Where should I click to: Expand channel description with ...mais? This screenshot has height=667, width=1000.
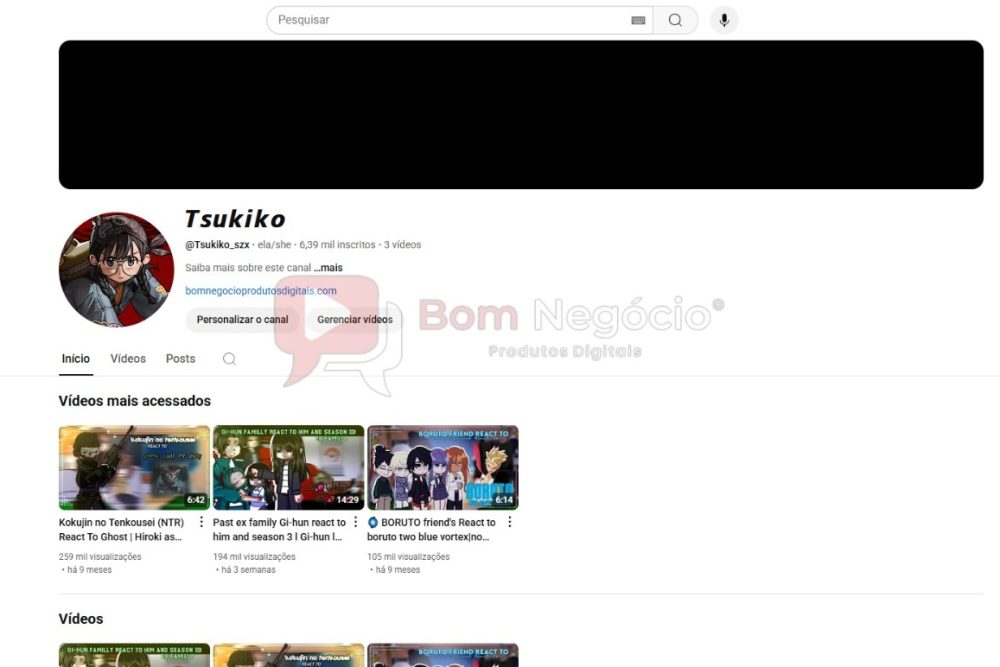328,268
